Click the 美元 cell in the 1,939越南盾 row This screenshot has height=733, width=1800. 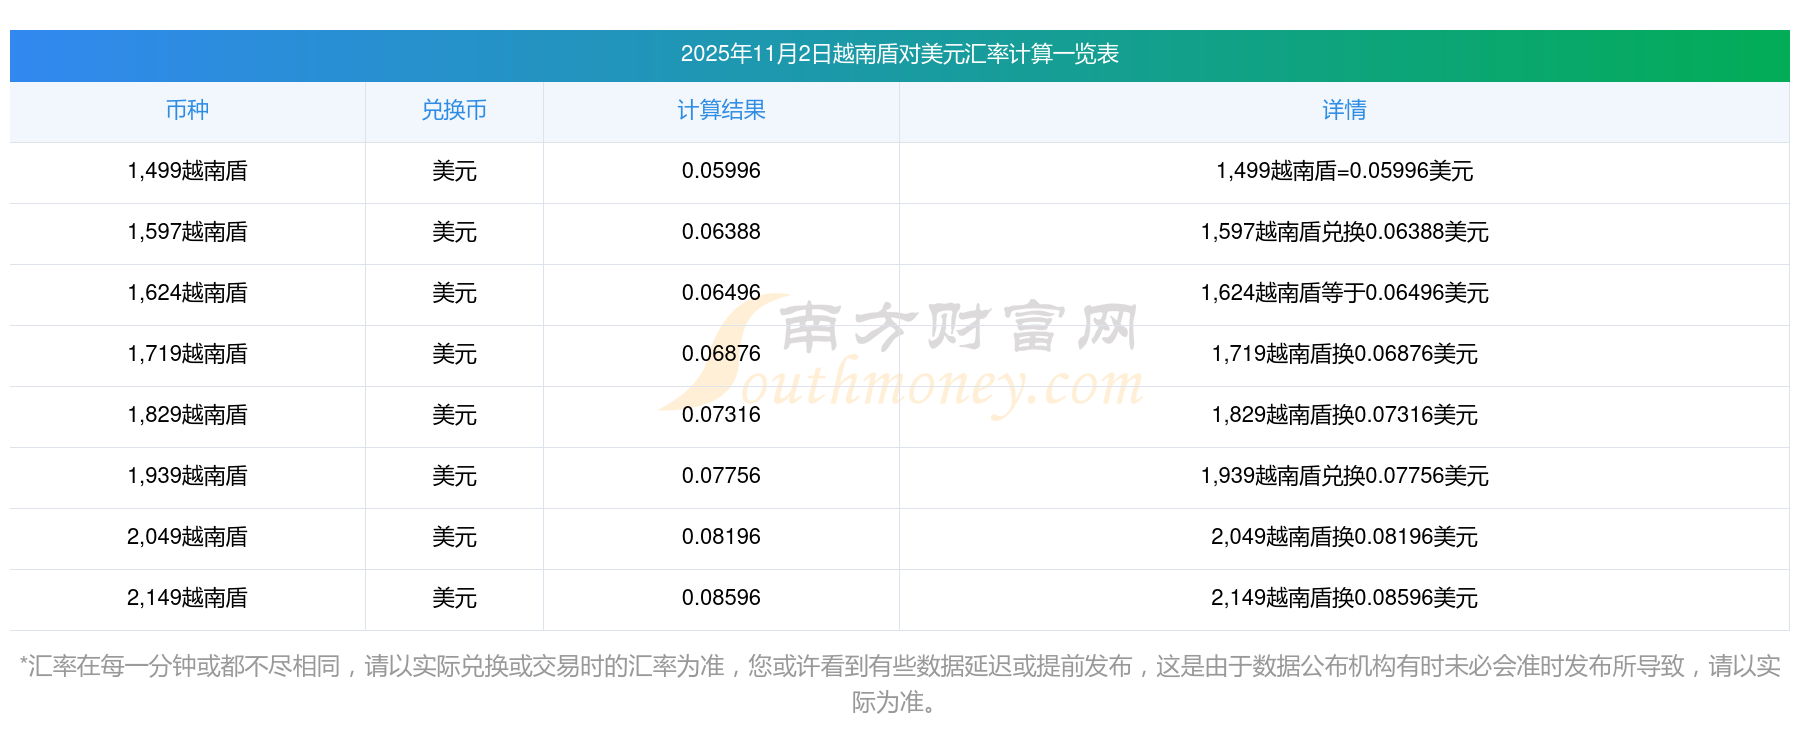pos(454,476)
